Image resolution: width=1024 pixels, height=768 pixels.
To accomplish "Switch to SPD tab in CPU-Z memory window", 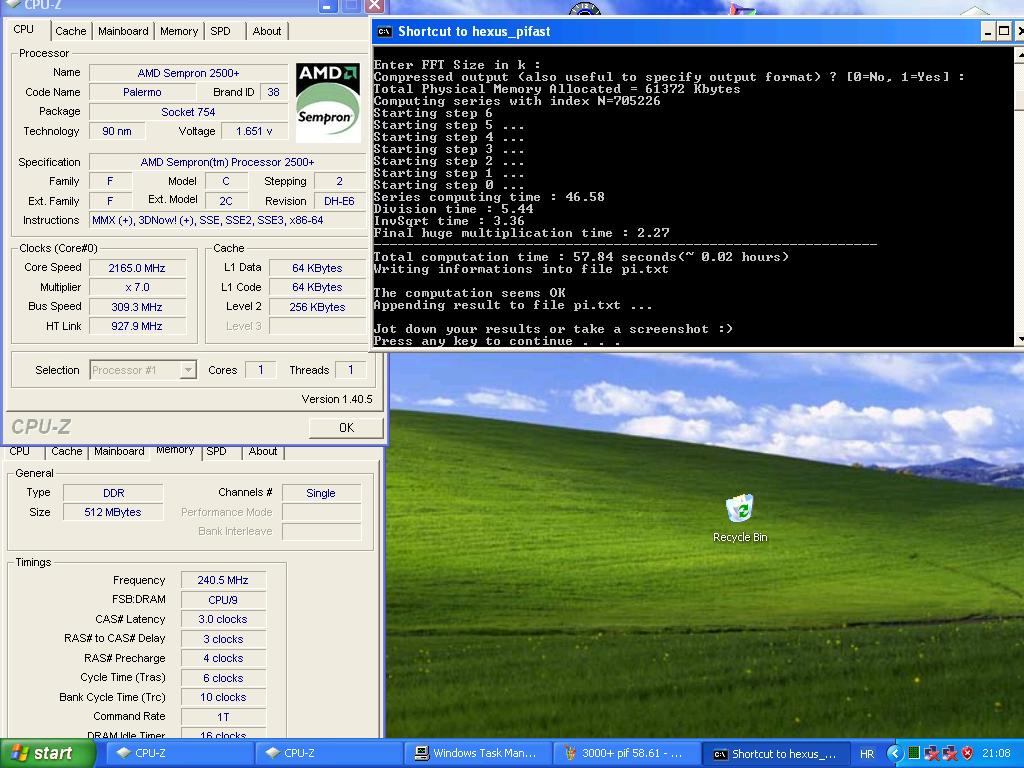I will [216, 451].
